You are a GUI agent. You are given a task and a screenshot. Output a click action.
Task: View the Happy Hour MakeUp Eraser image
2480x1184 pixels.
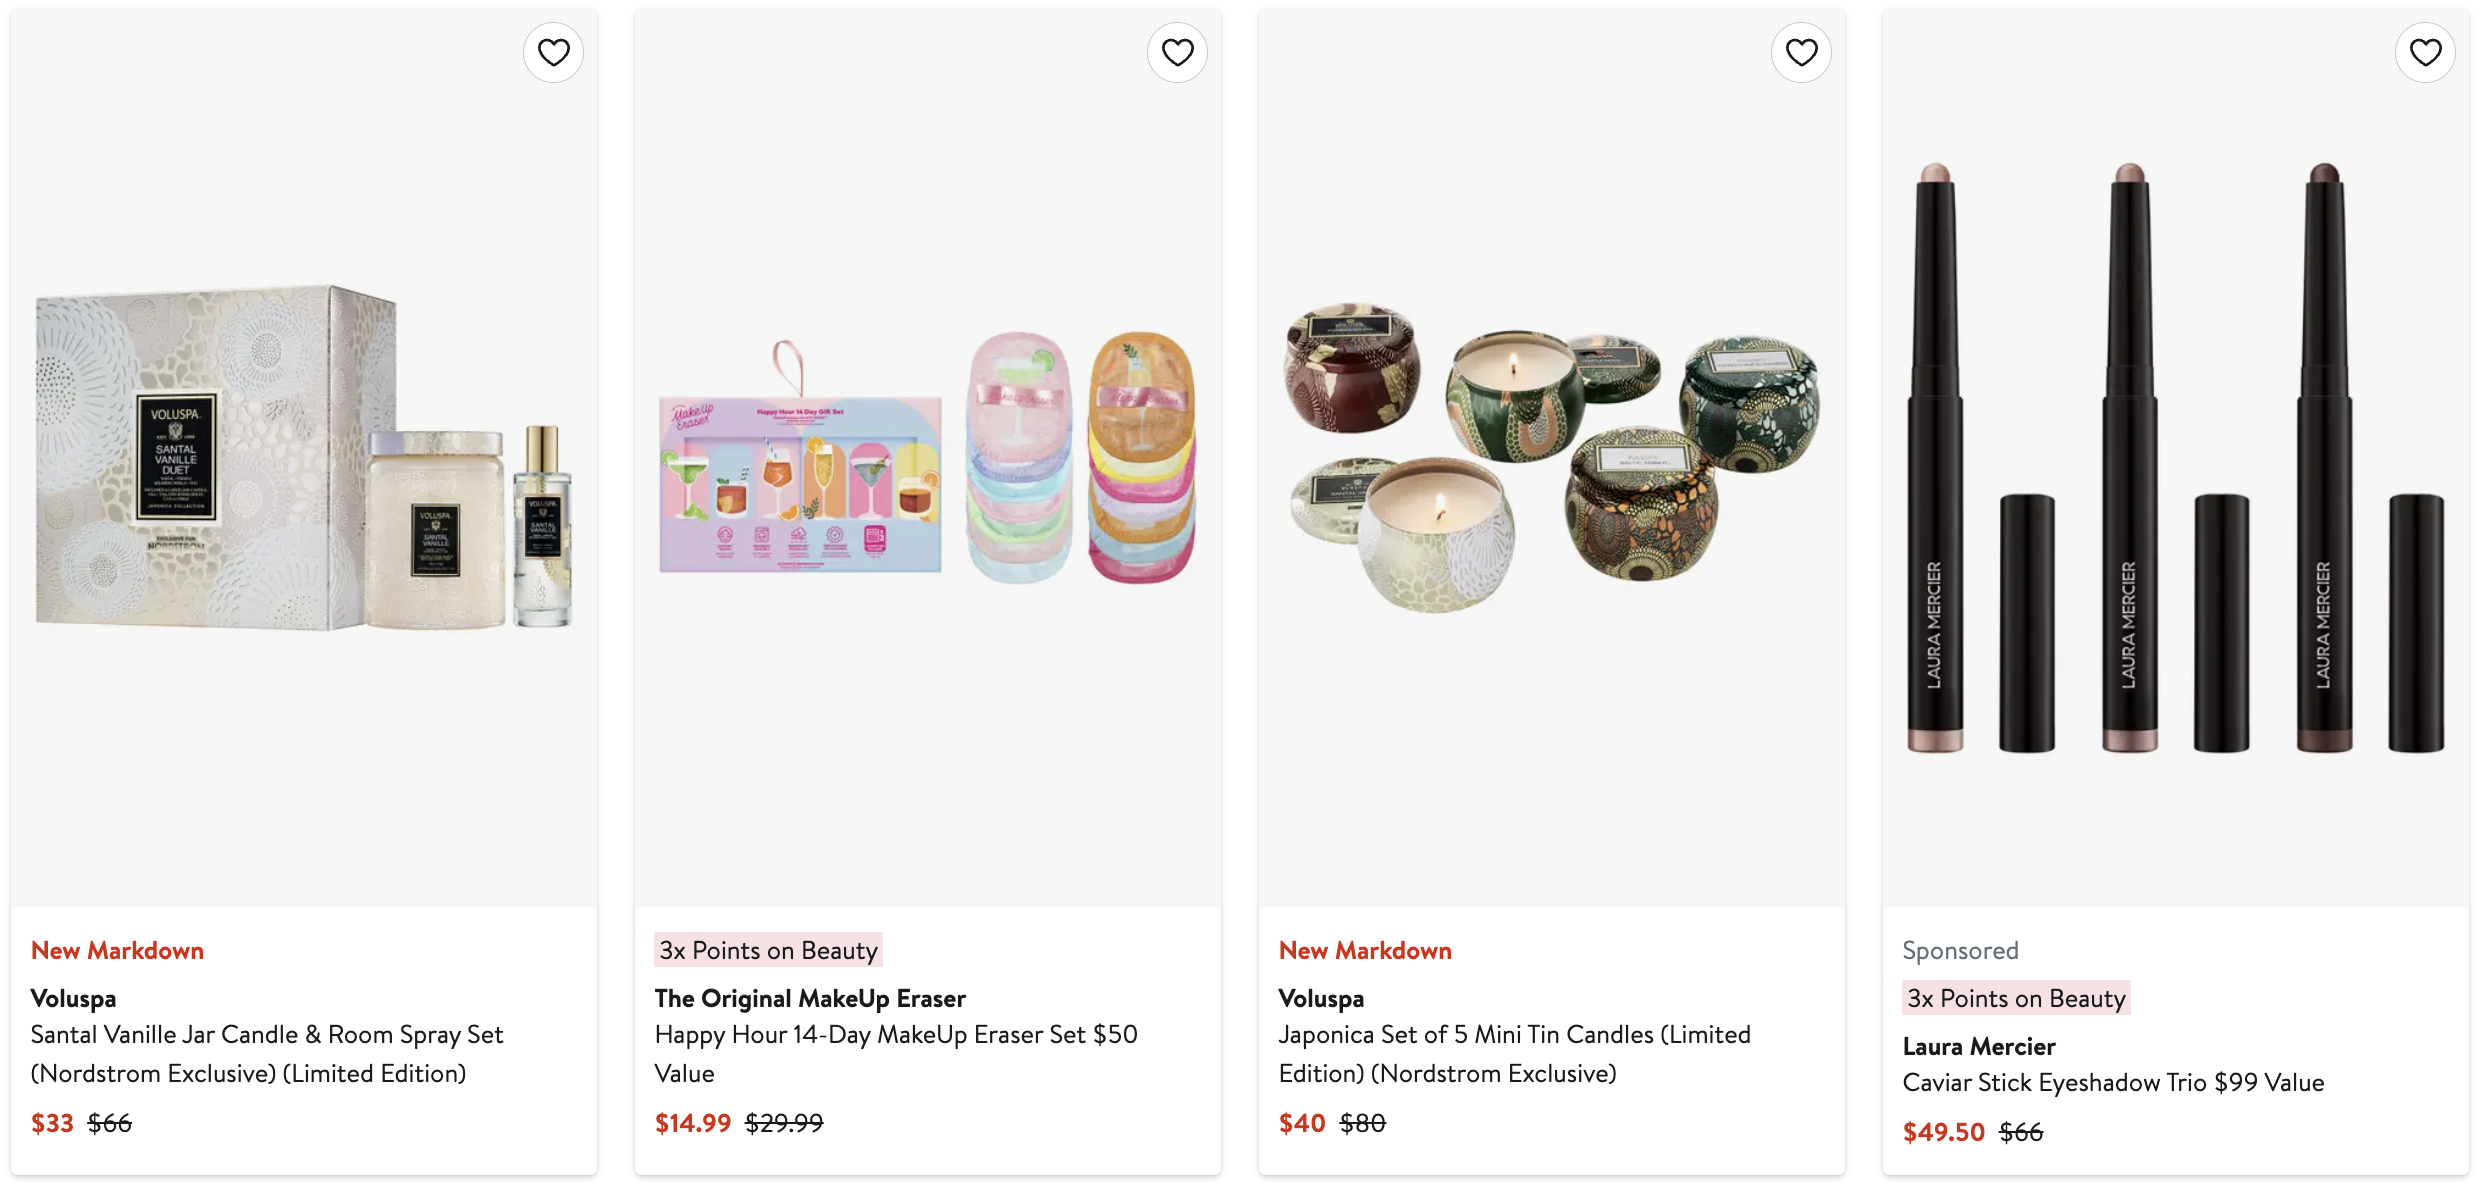tap(928, 458)
